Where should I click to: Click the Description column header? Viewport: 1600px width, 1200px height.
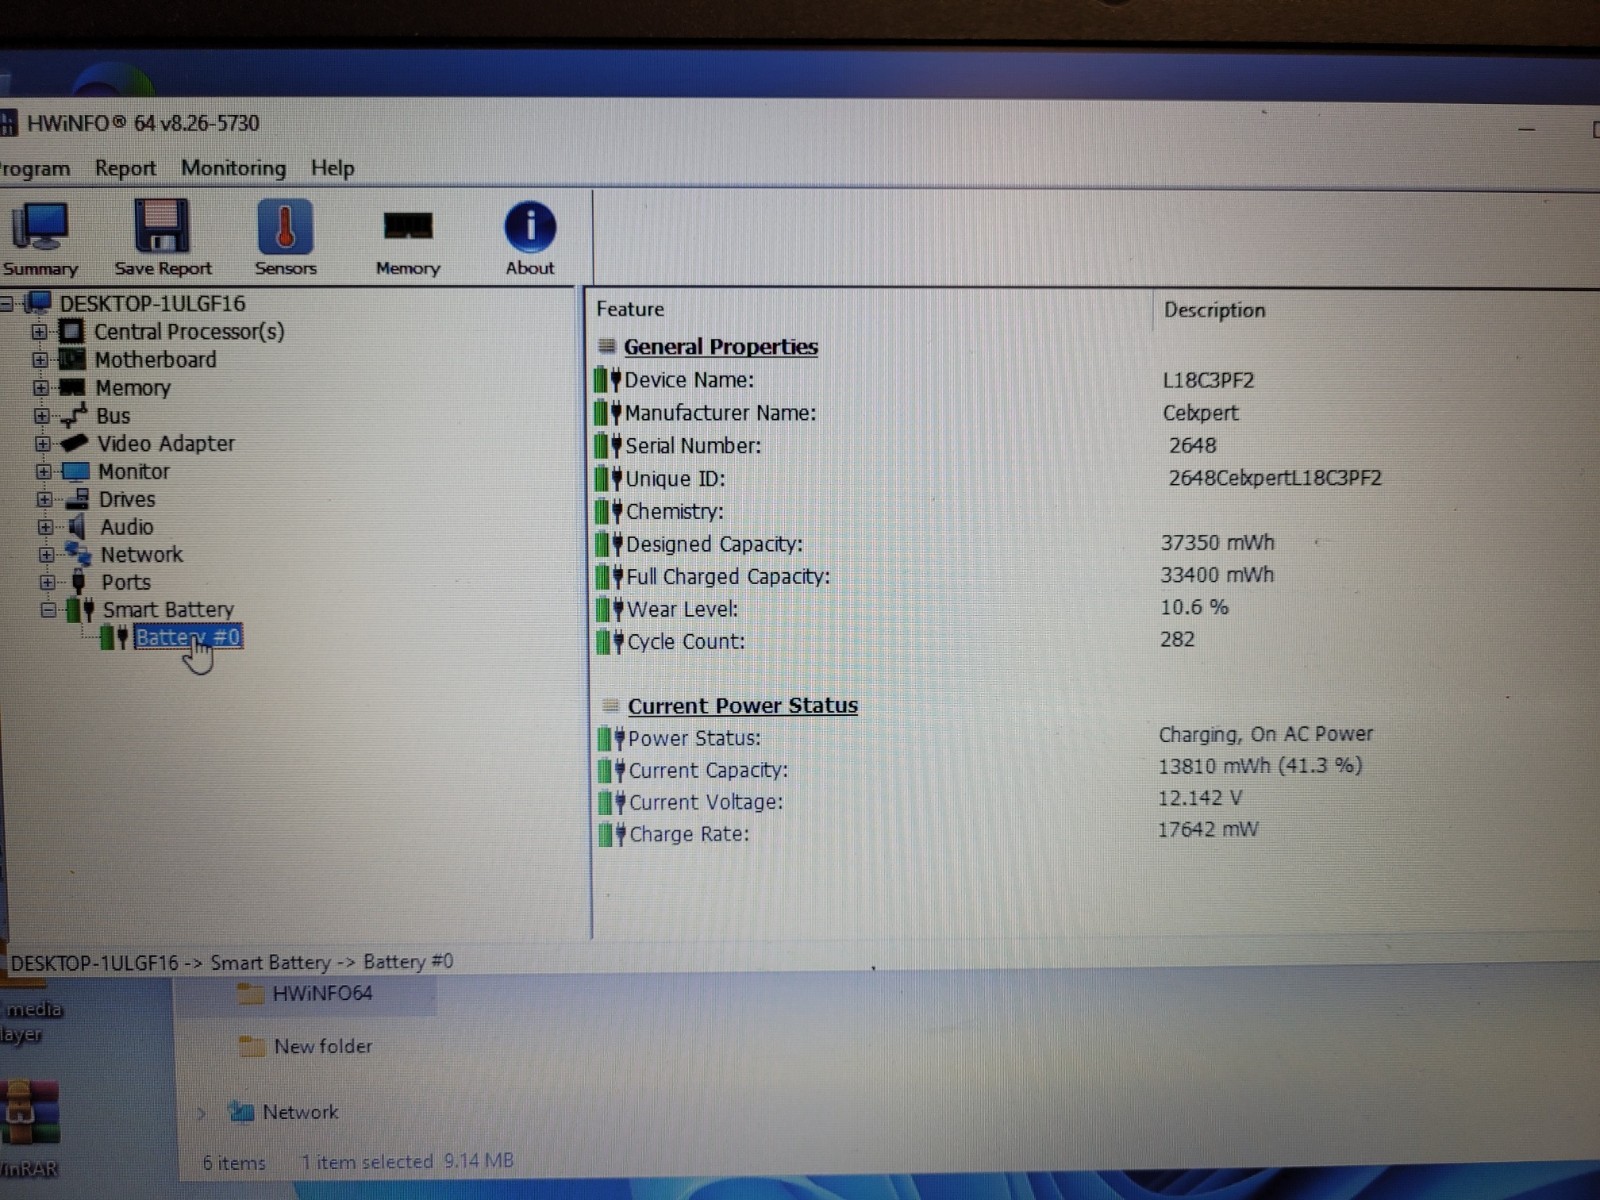1215,310
